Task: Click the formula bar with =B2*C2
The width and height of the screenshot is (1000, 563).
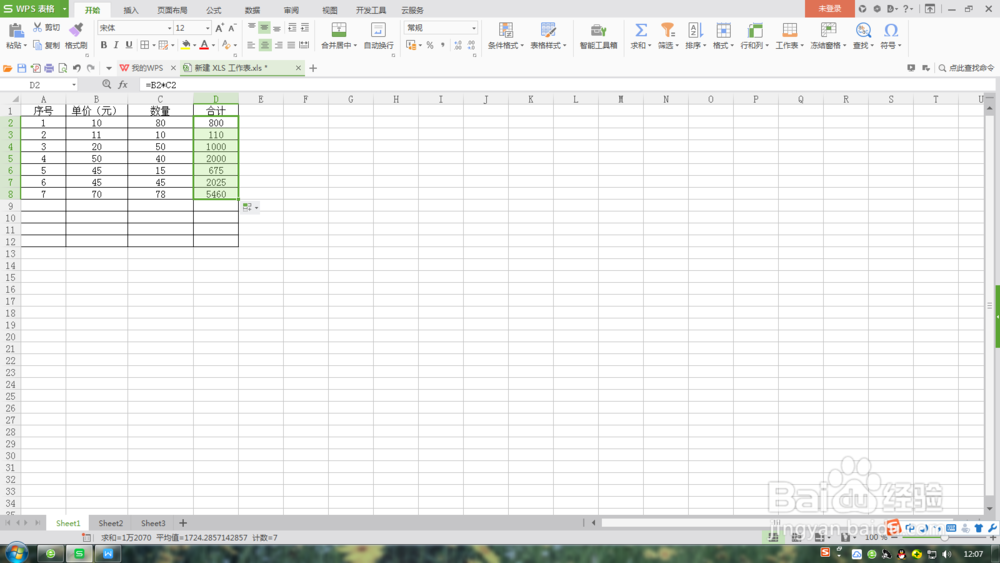Action: (x=568, y=85)
